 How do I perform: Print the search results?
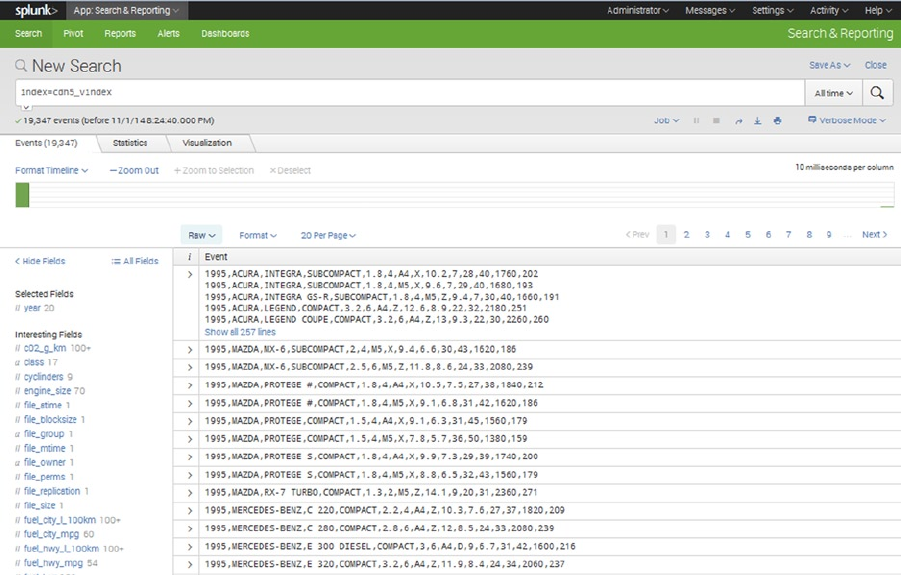point(777,121)
